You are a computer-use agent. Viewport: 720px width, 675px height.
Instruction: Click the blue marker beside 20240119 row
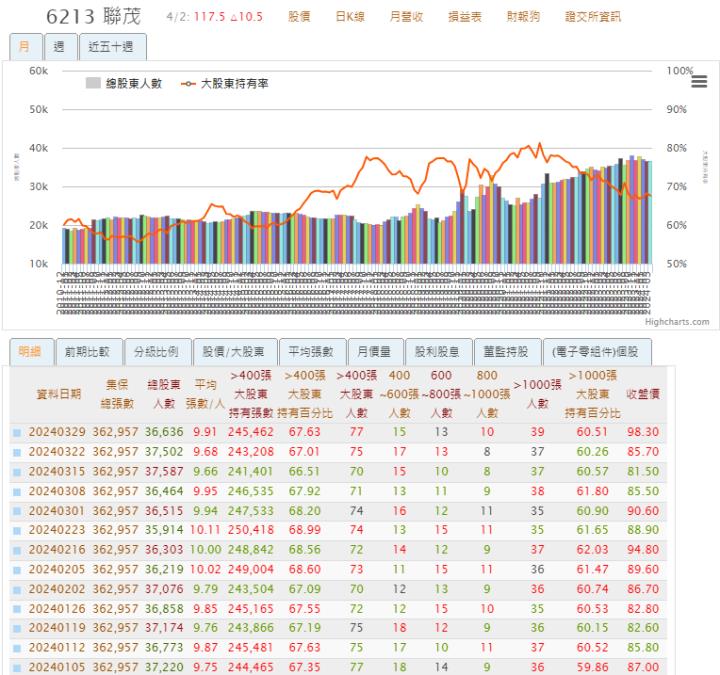pyautogui.click(x=17, y=629)
